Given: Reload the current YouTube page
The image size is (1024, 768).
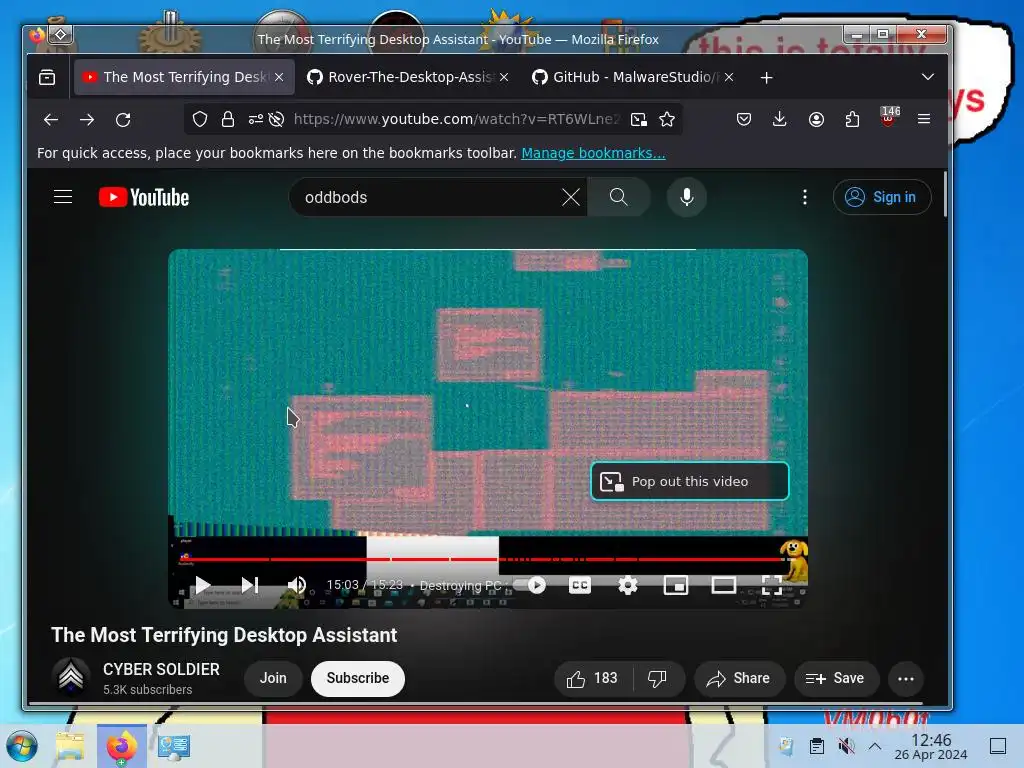Looking at the screenshot, I should pyautogui.click(x=123, y=120).
